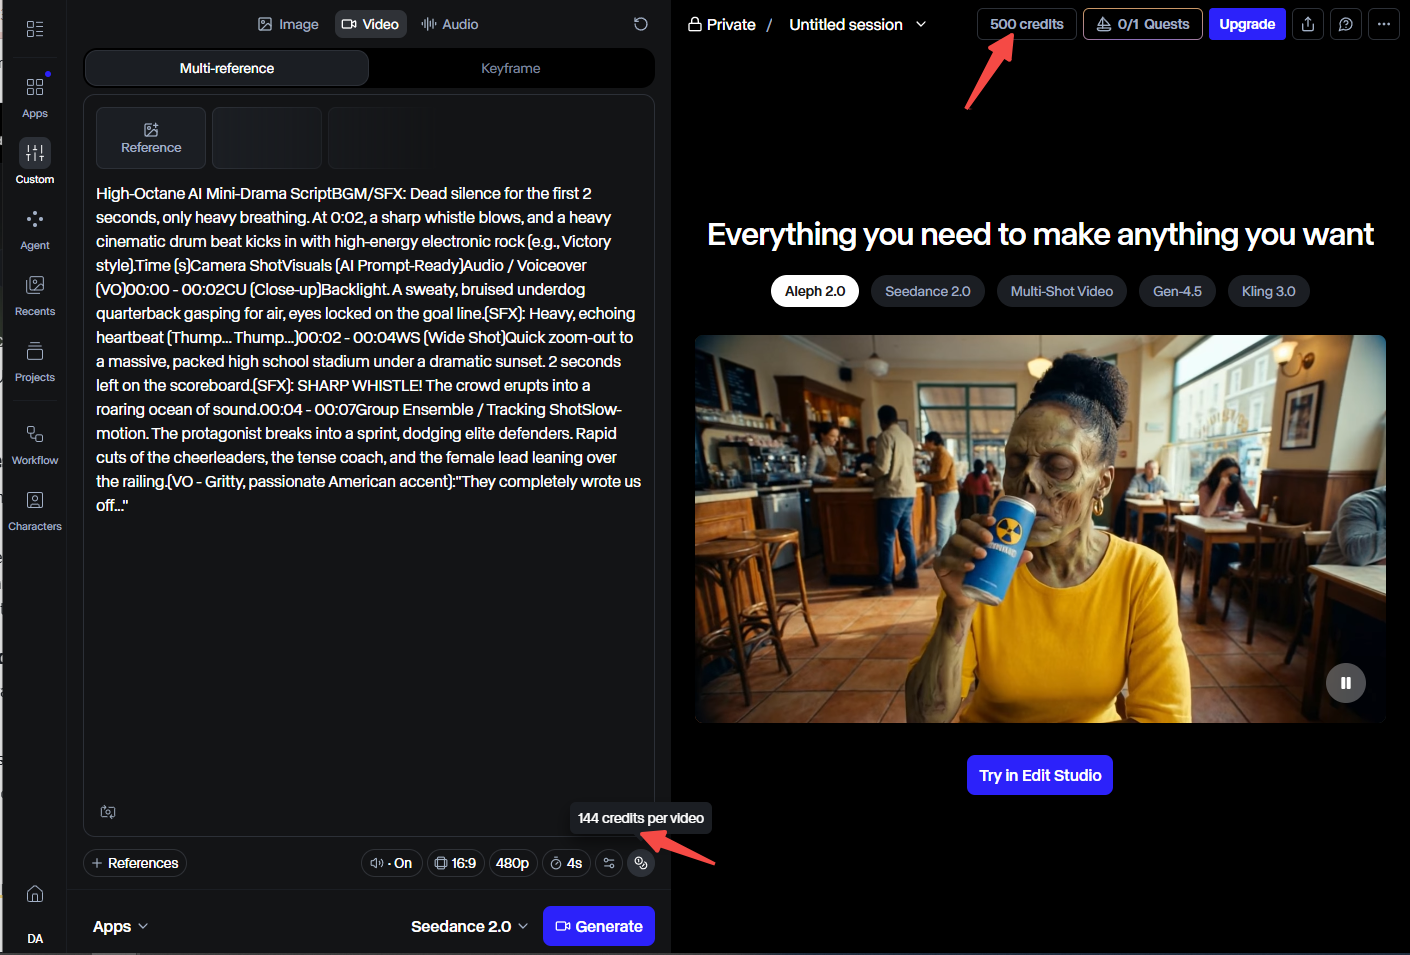Click the Reference upload slot
The width and height of the screenshot is (1410, 955).
tap(151, 138)
